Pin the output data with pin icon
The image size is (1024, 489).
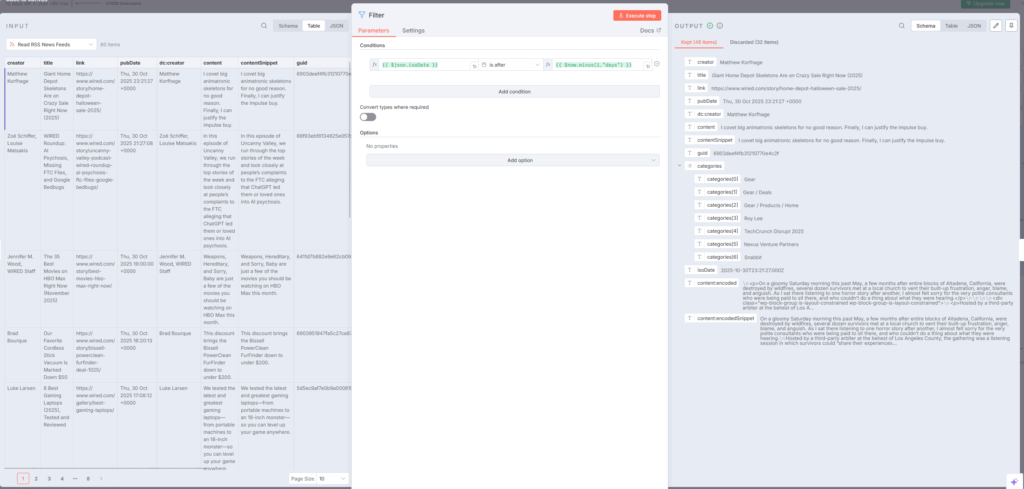pos(1010,25)
